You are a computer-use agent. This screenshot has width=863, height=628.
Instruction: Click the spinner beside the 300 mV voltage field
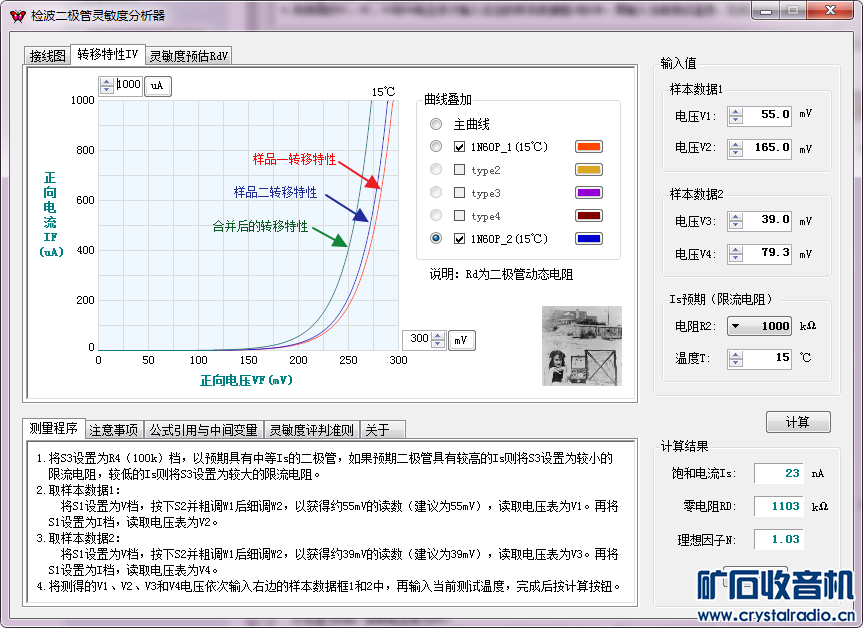[438, 340]
